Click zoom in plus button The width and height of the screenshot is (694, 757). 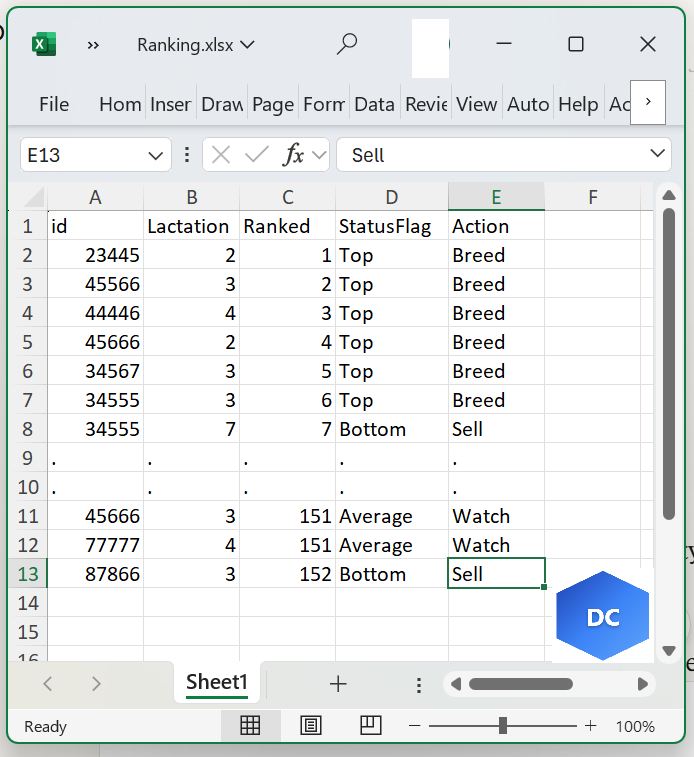tap(591, 726)
